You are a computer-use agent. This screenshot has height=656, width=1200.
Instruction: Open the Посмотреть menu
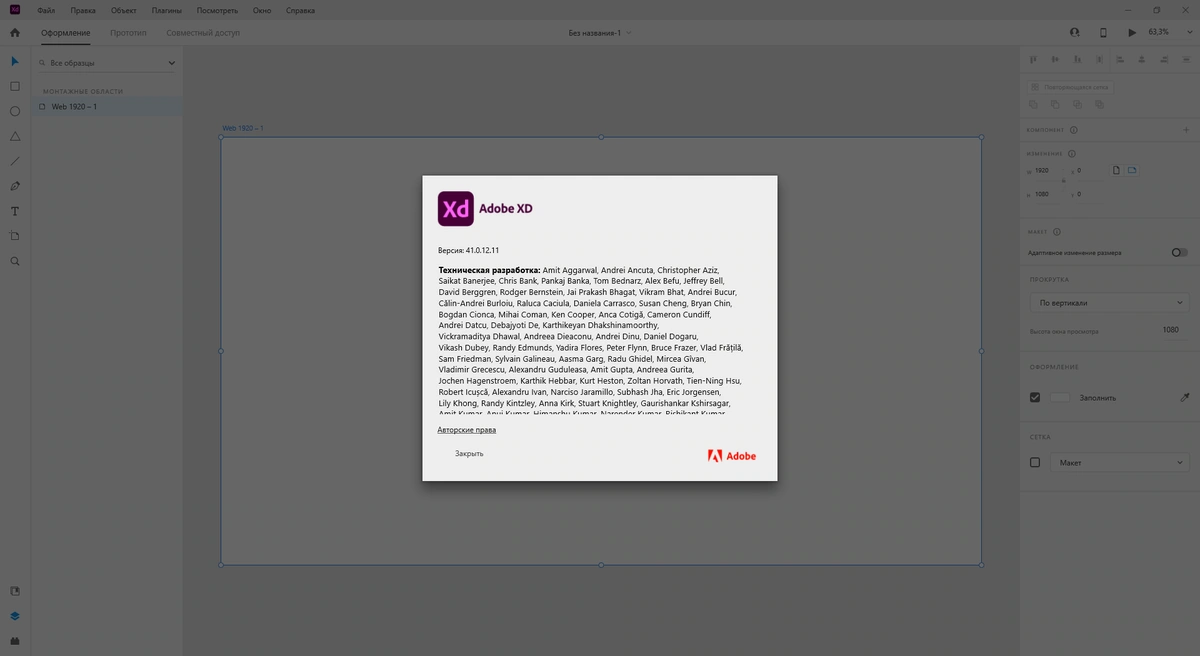tap(217, 10)
